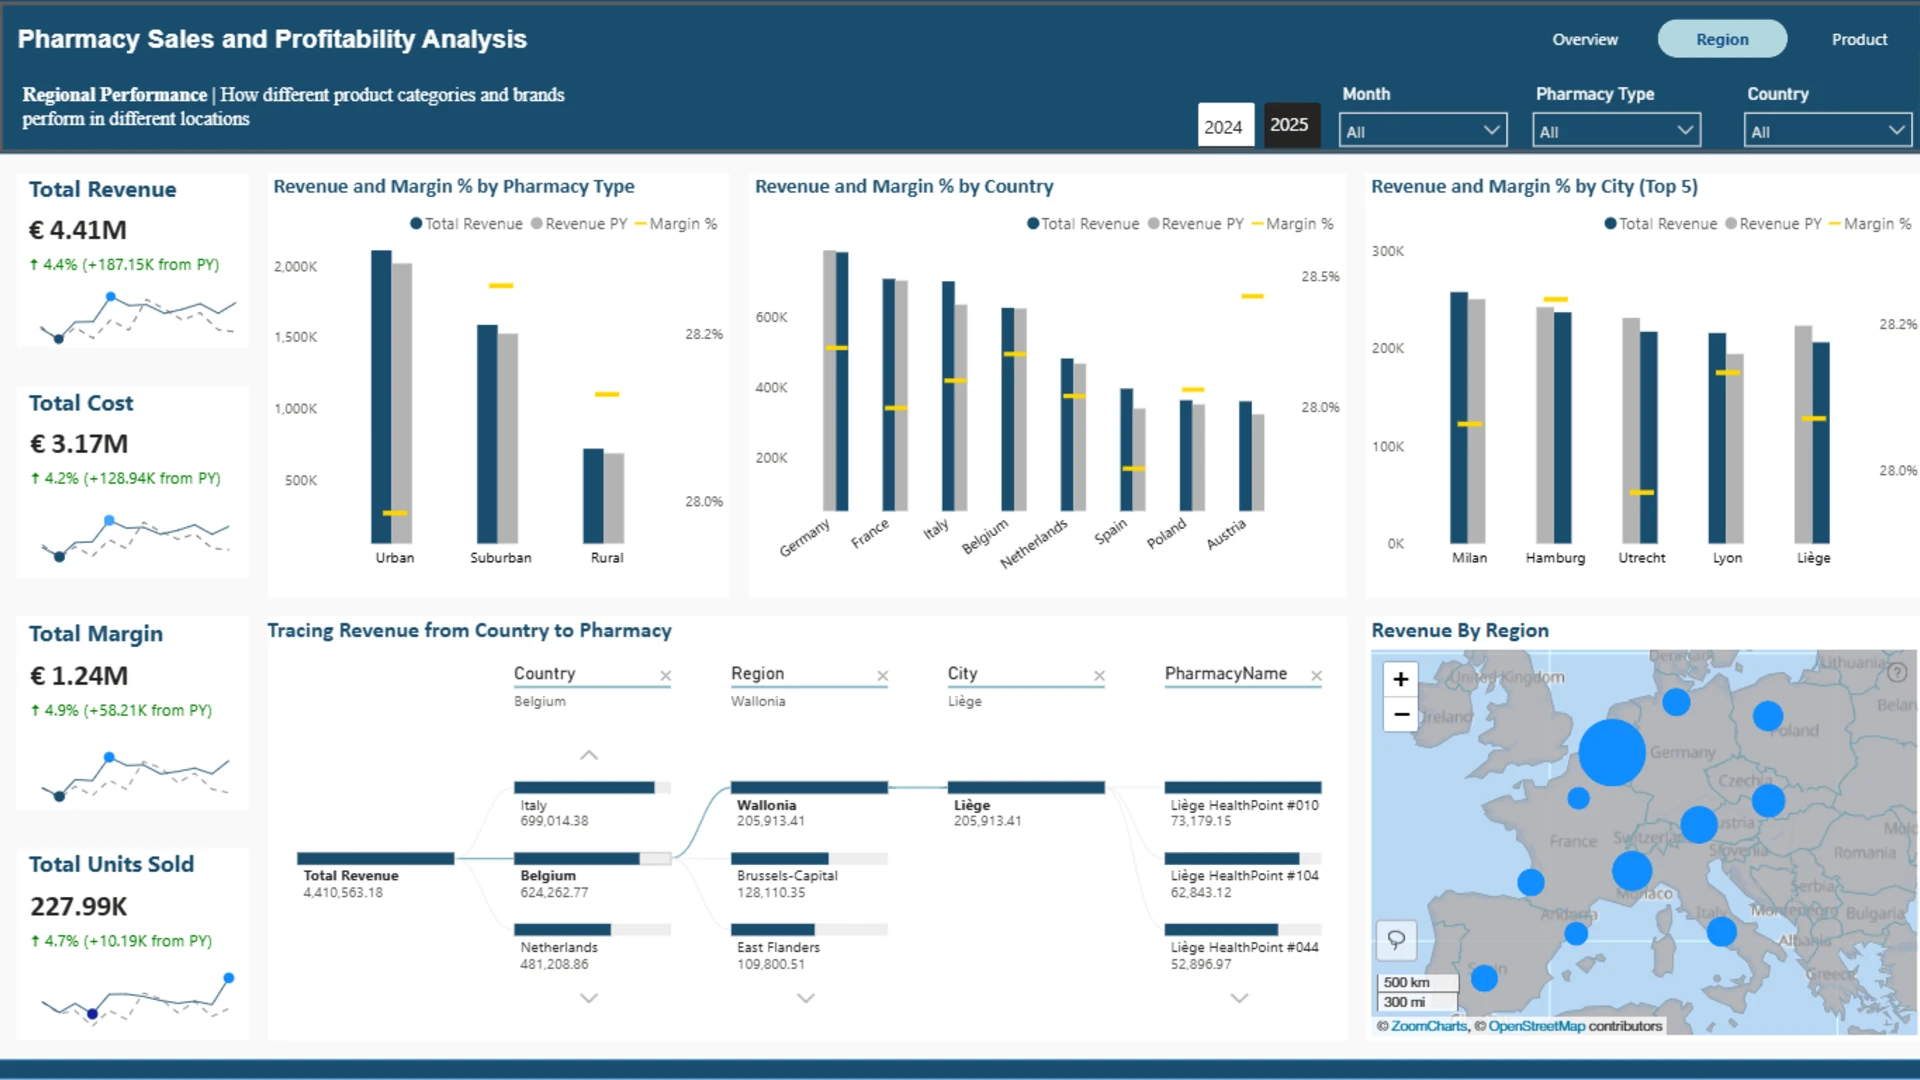Viewport: 1920px width, 1080px height.
Task: Remove the City level x icon
Action: [1099, 676]
